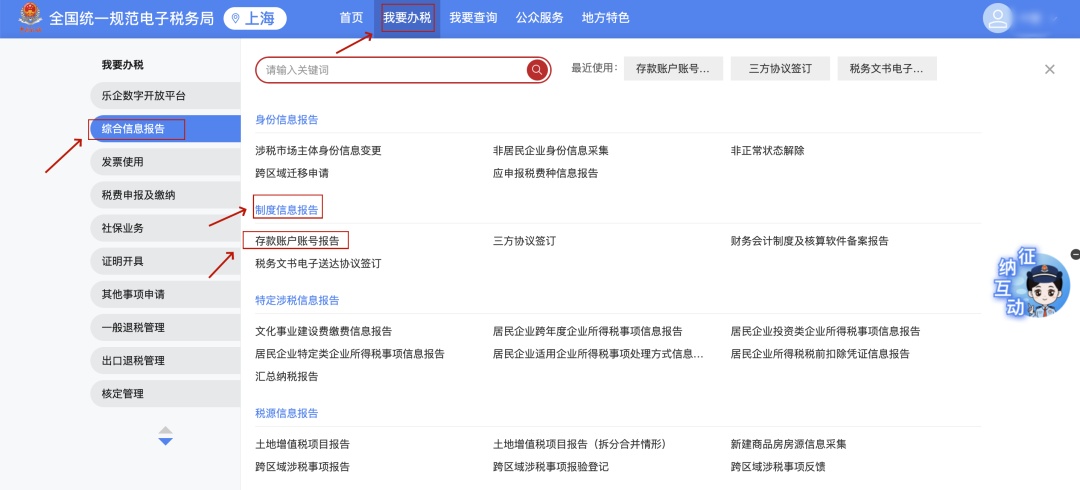Open 我要查询 in top navigation

click(473, 19)
